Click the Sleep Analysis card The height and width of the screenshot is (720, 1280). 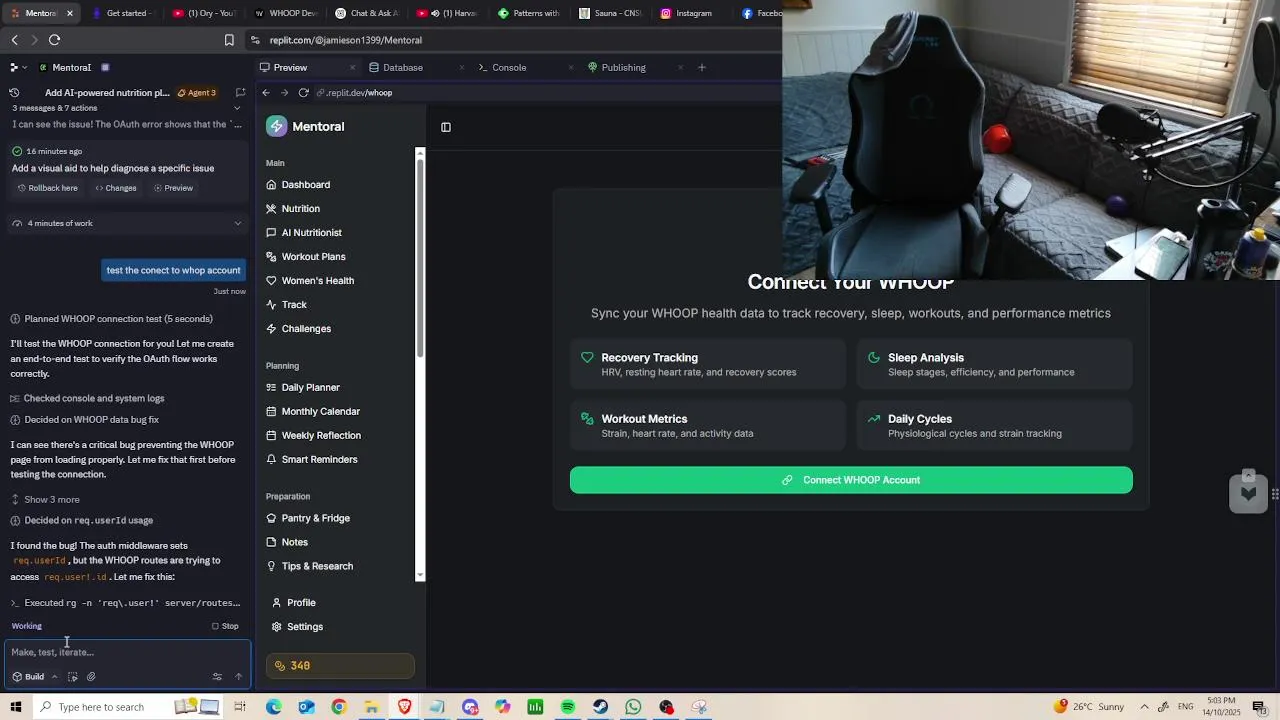tap(995, 365)
